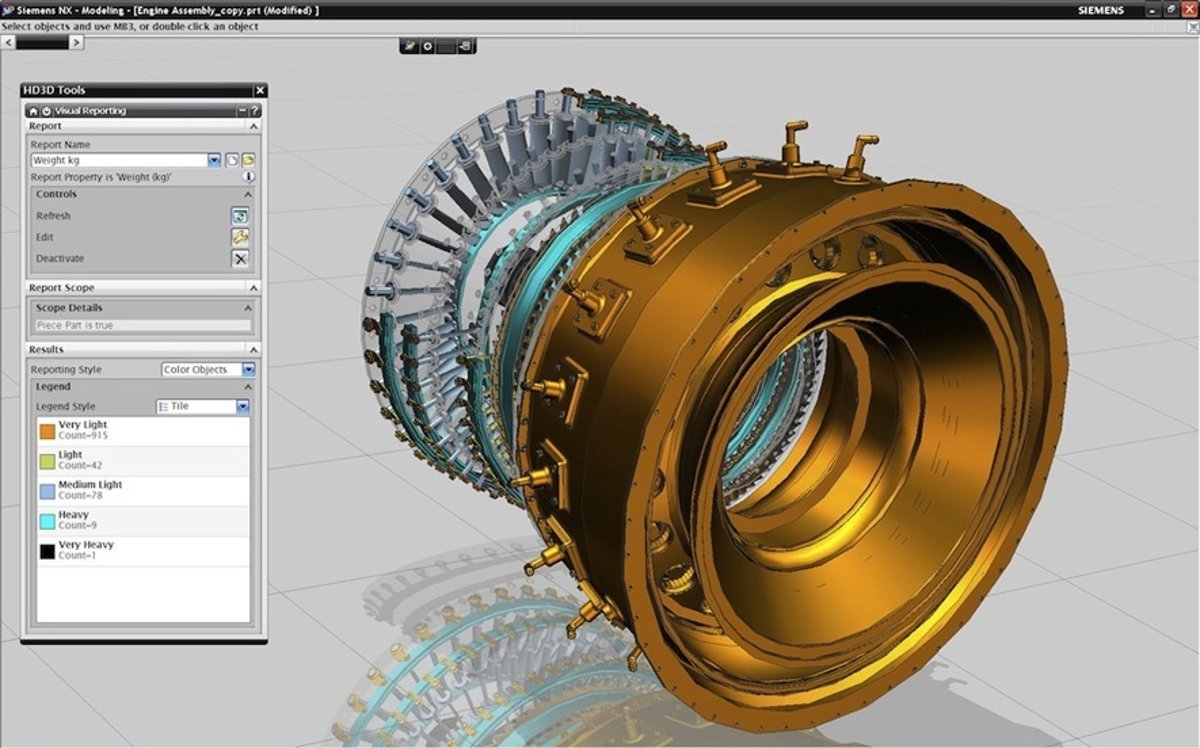Open the Legend Style Tile dropdown
Screen dimensions: 1200x748
[x=242, y=407]
